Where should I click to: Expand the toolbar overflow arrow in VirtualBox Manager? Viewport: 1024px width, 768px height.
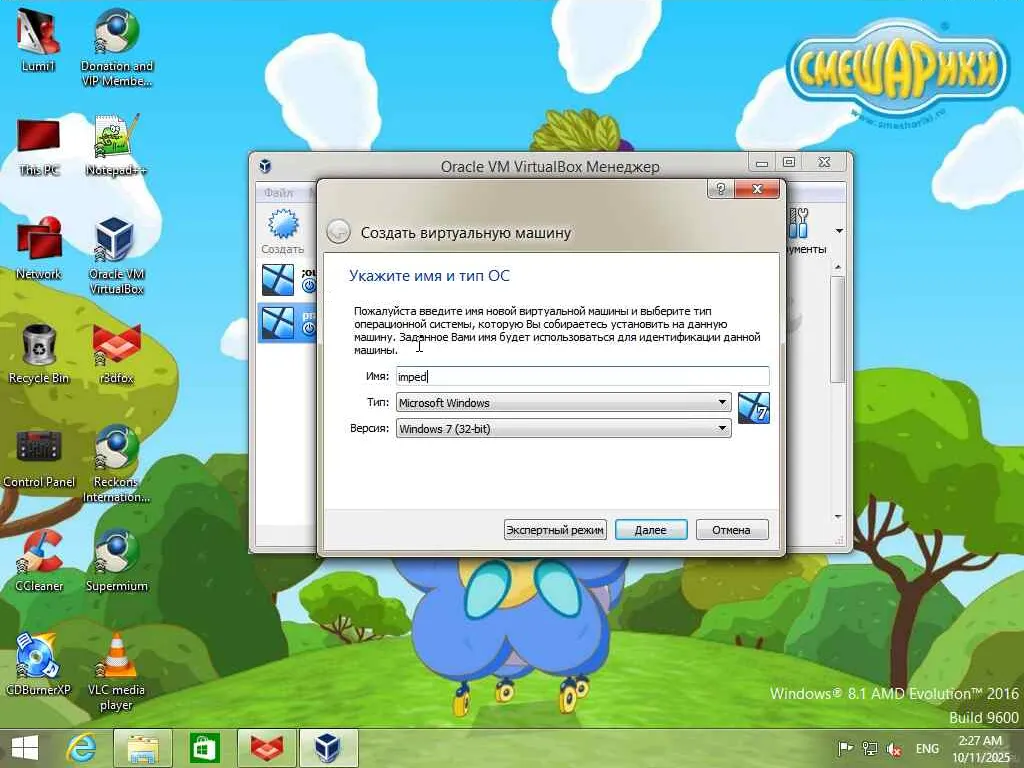(x=839, y=231)
